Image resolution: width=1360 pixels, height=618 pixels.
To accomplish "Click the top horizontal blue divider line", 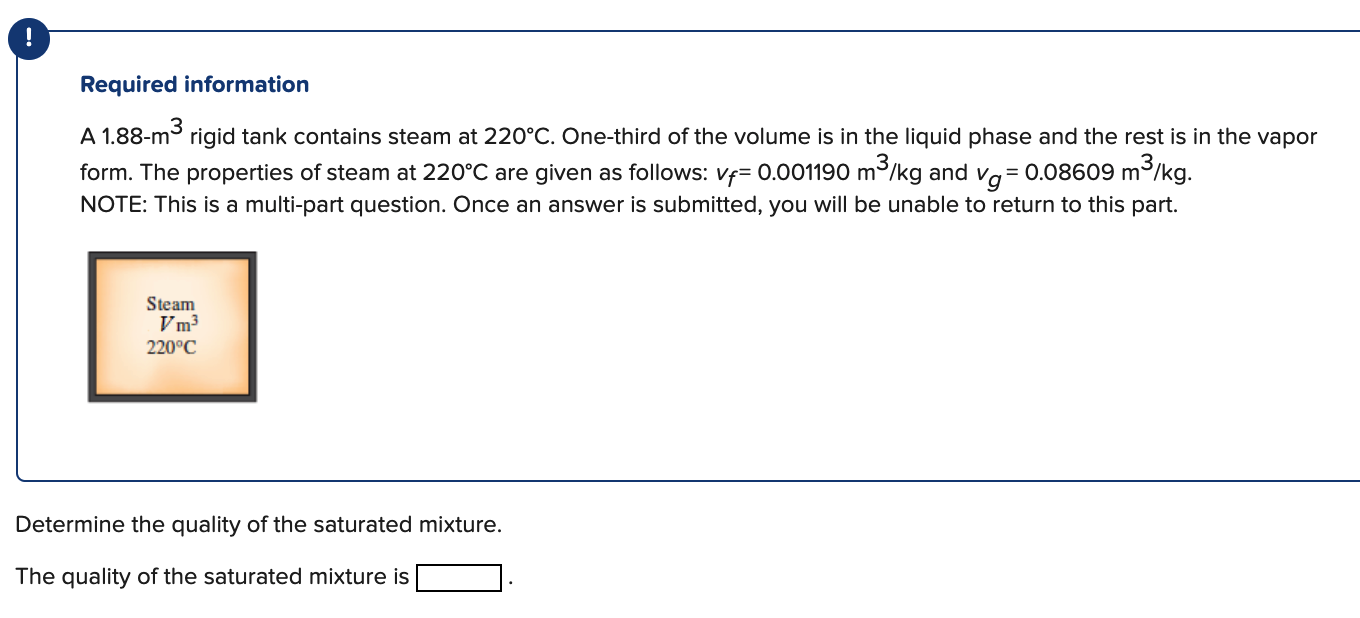I will (700, 31).
